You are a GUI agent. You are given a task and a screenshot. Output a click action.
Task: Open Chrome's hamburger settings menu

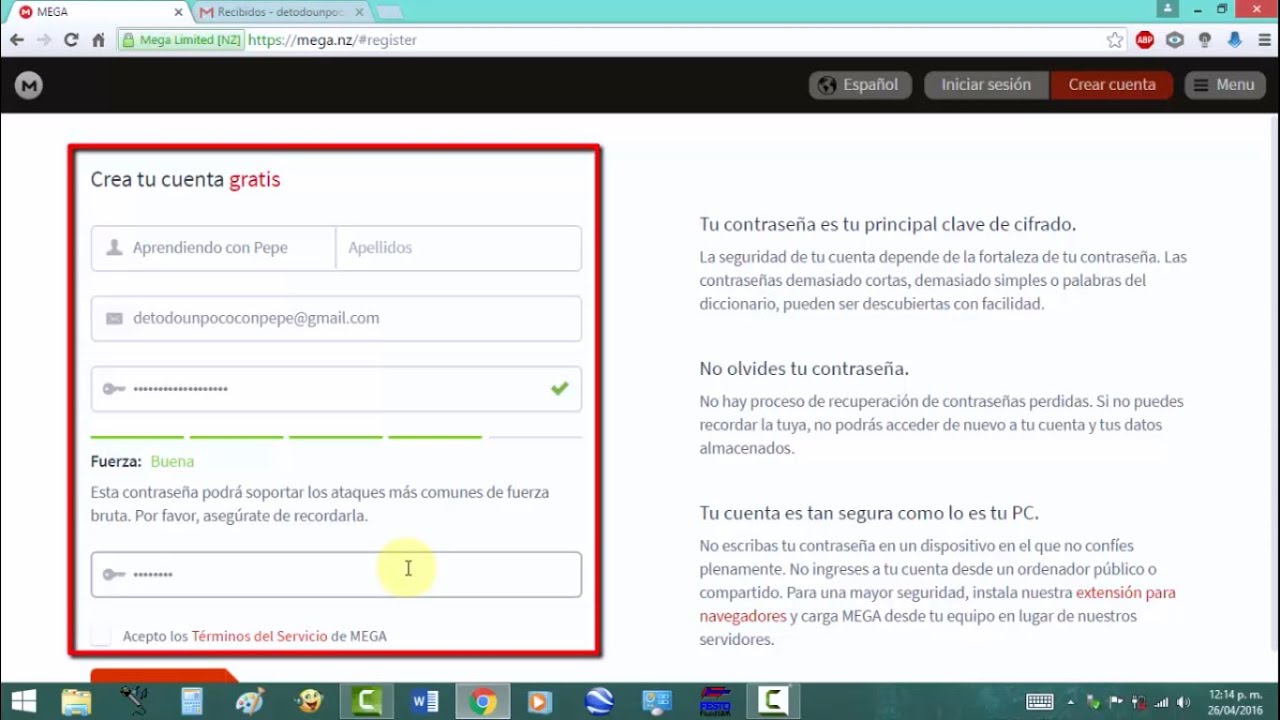[1263, 40]
